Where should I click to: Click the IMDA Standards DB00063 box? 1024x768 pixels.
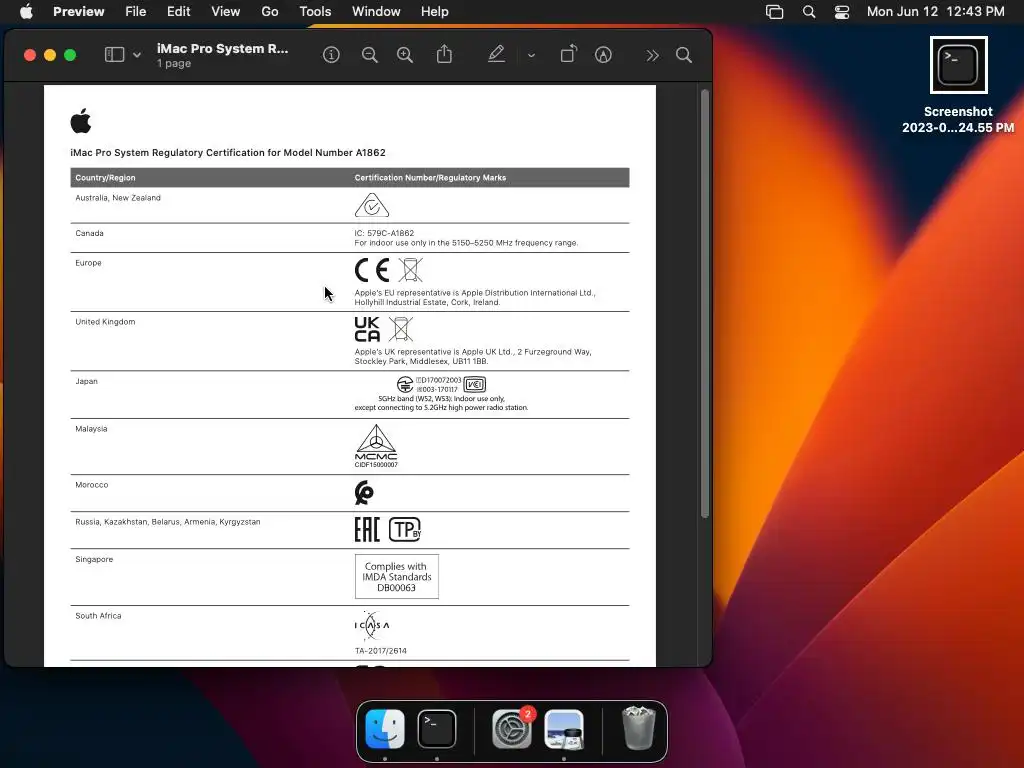tap(397, 577)
